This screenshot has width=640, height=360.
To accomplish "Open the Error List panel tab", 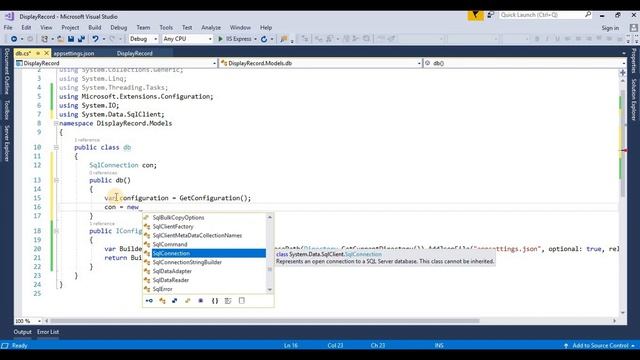I will [x=48, y=332].
